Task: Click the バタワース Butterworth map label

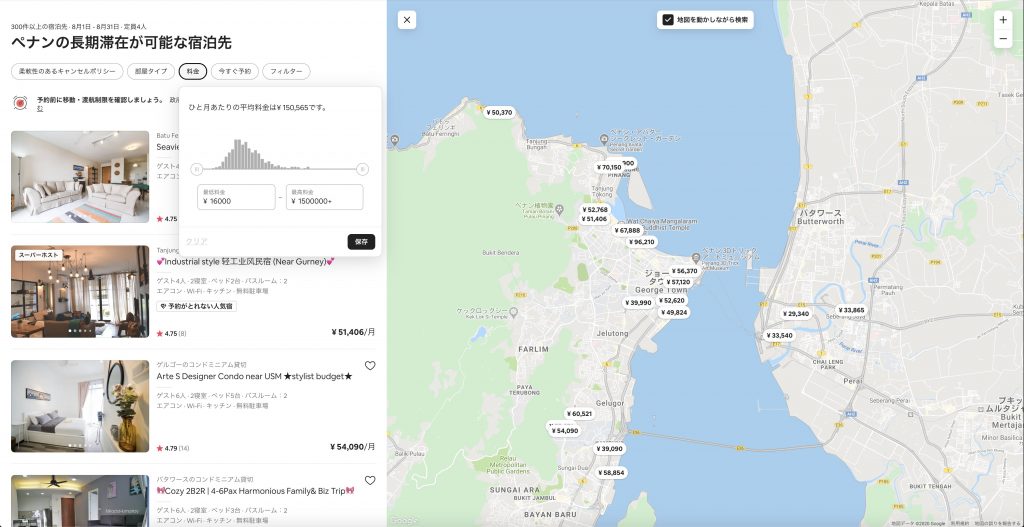Action: click(820, 217)
